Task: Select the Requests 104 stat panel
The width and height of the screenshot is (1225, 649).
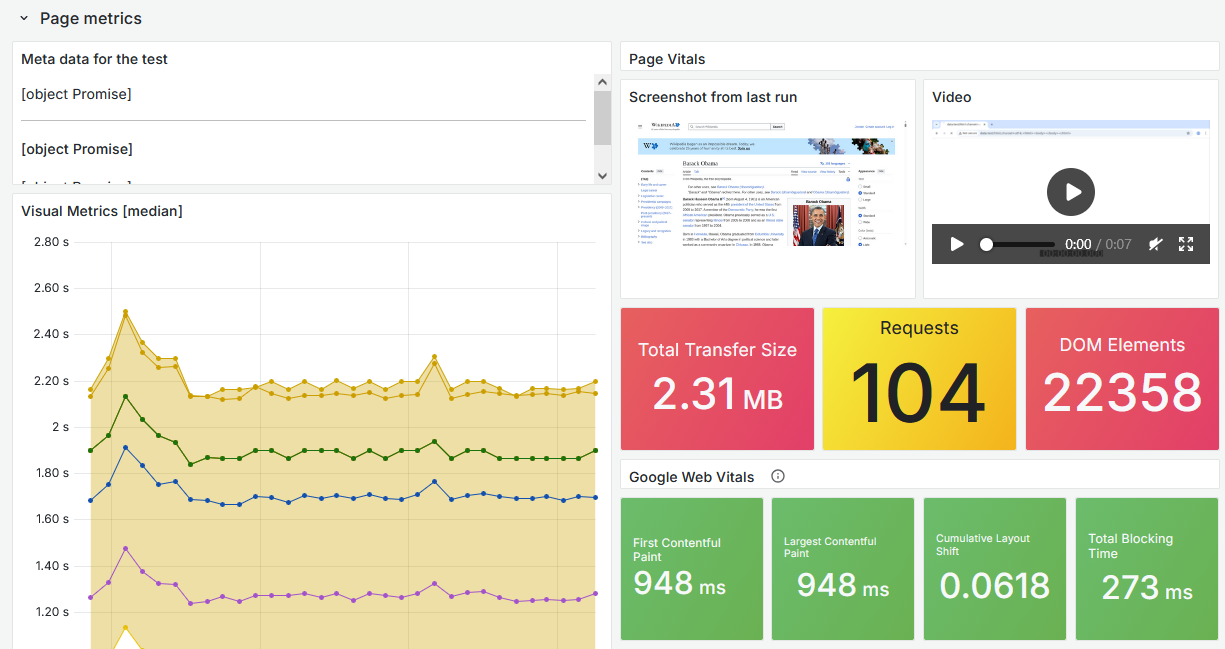Action: tap(919, 379)
